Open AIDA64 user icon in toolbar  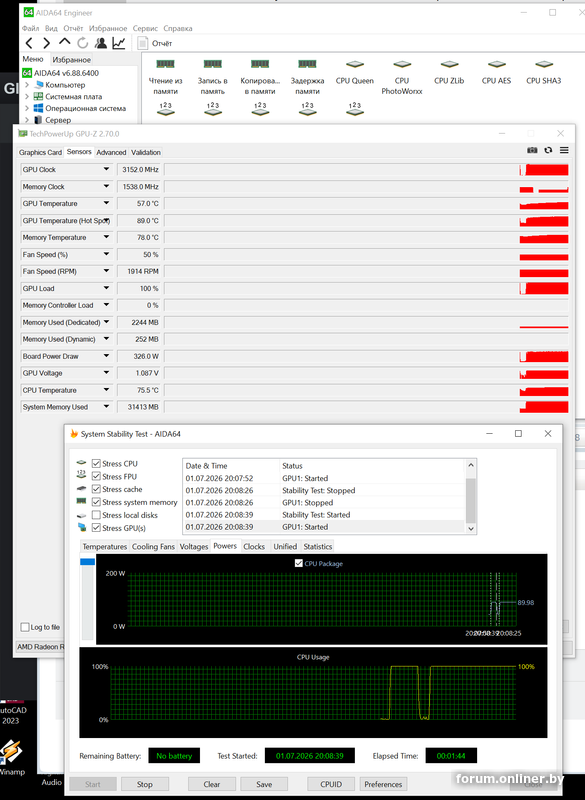point(100,43)
